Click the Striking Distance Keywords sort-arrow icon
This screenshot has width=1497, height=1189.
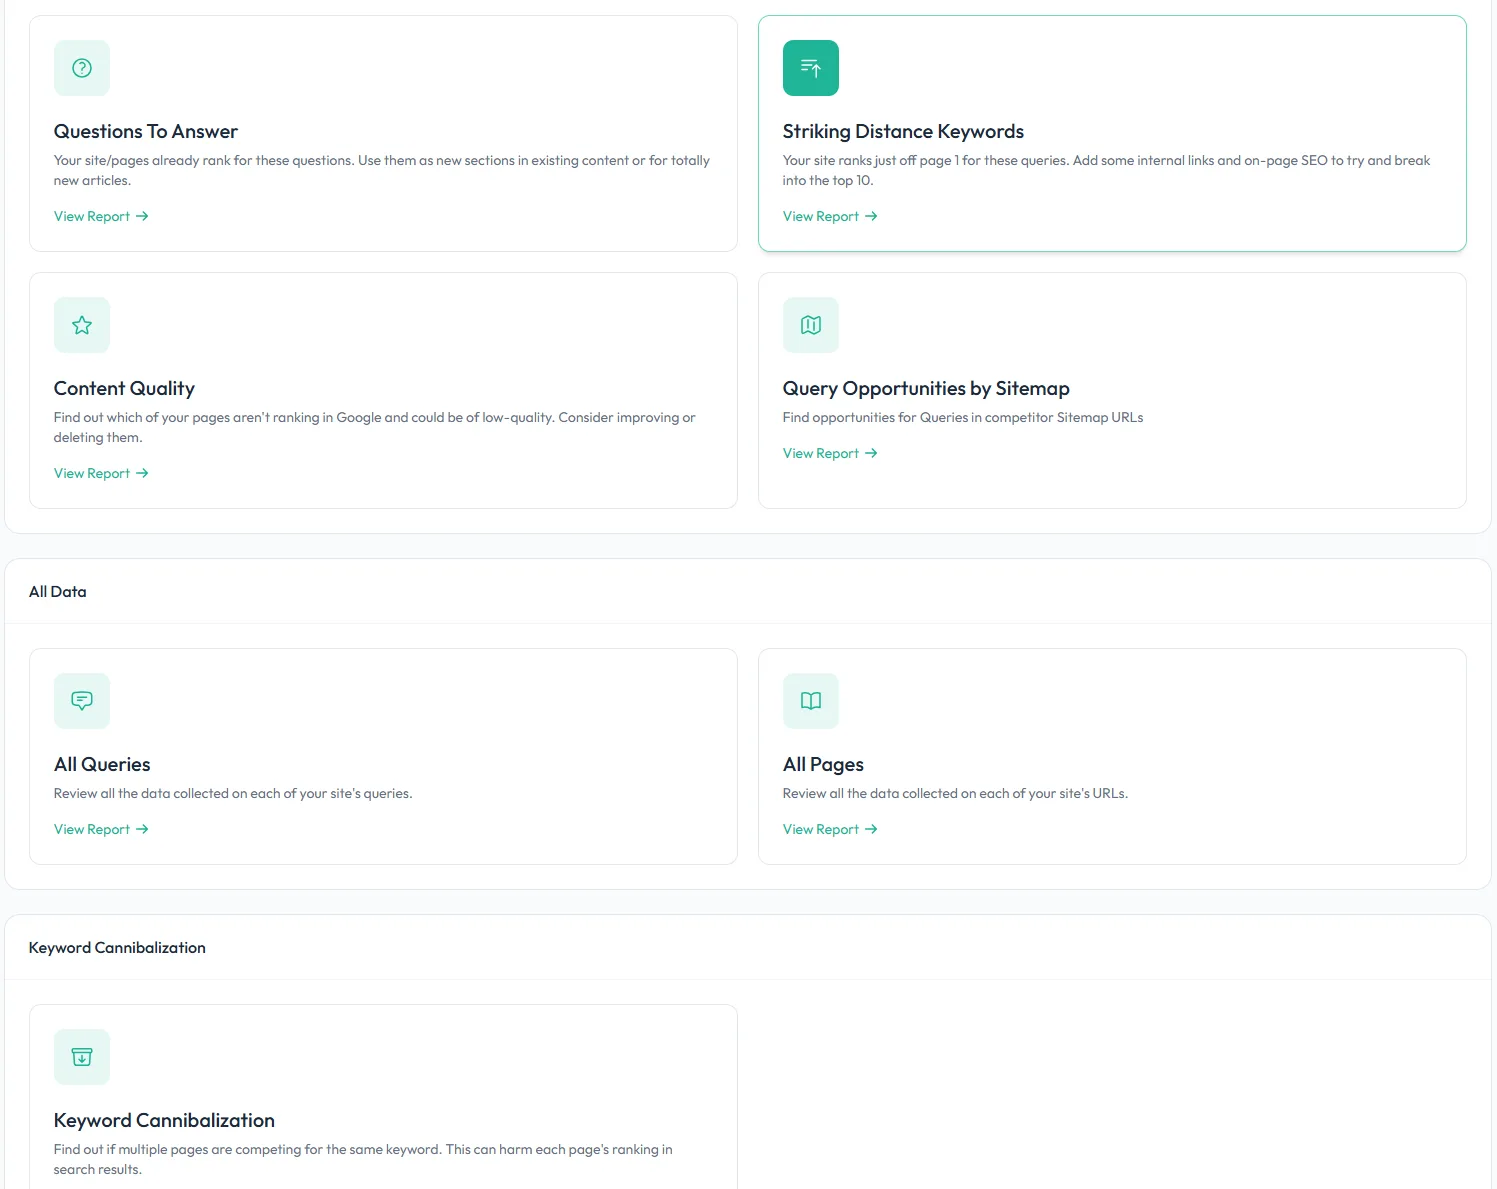click(810, 68)
